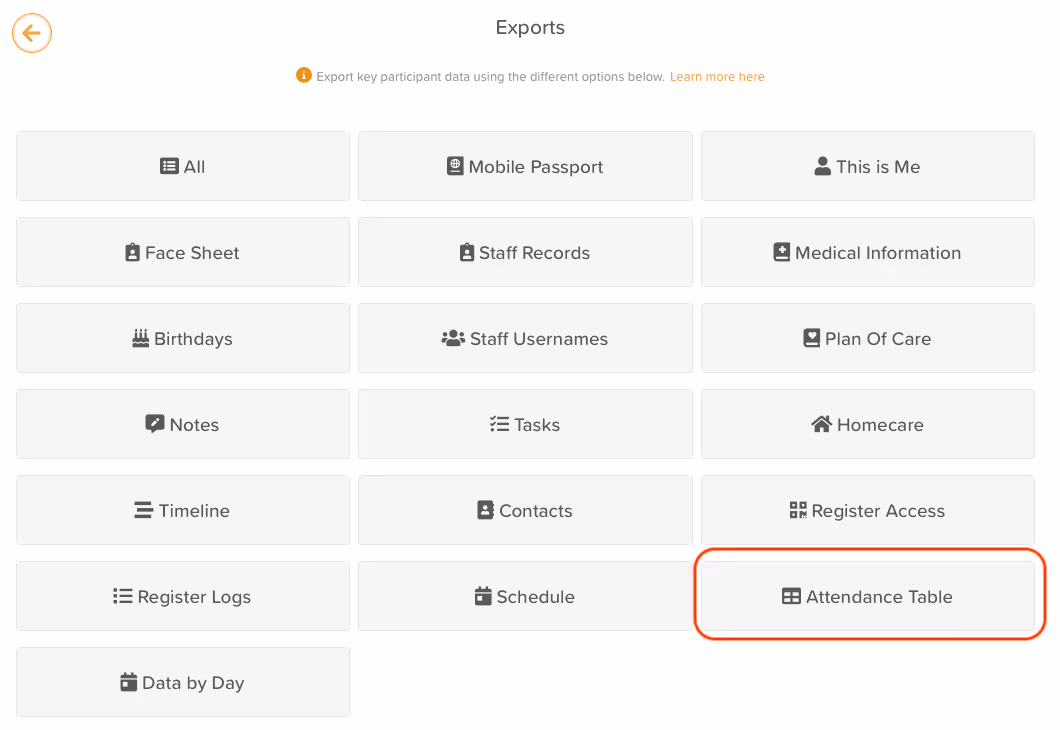Open the Plan Of Care export
Screen dimensions: 1060x730
tap(867, 338)
